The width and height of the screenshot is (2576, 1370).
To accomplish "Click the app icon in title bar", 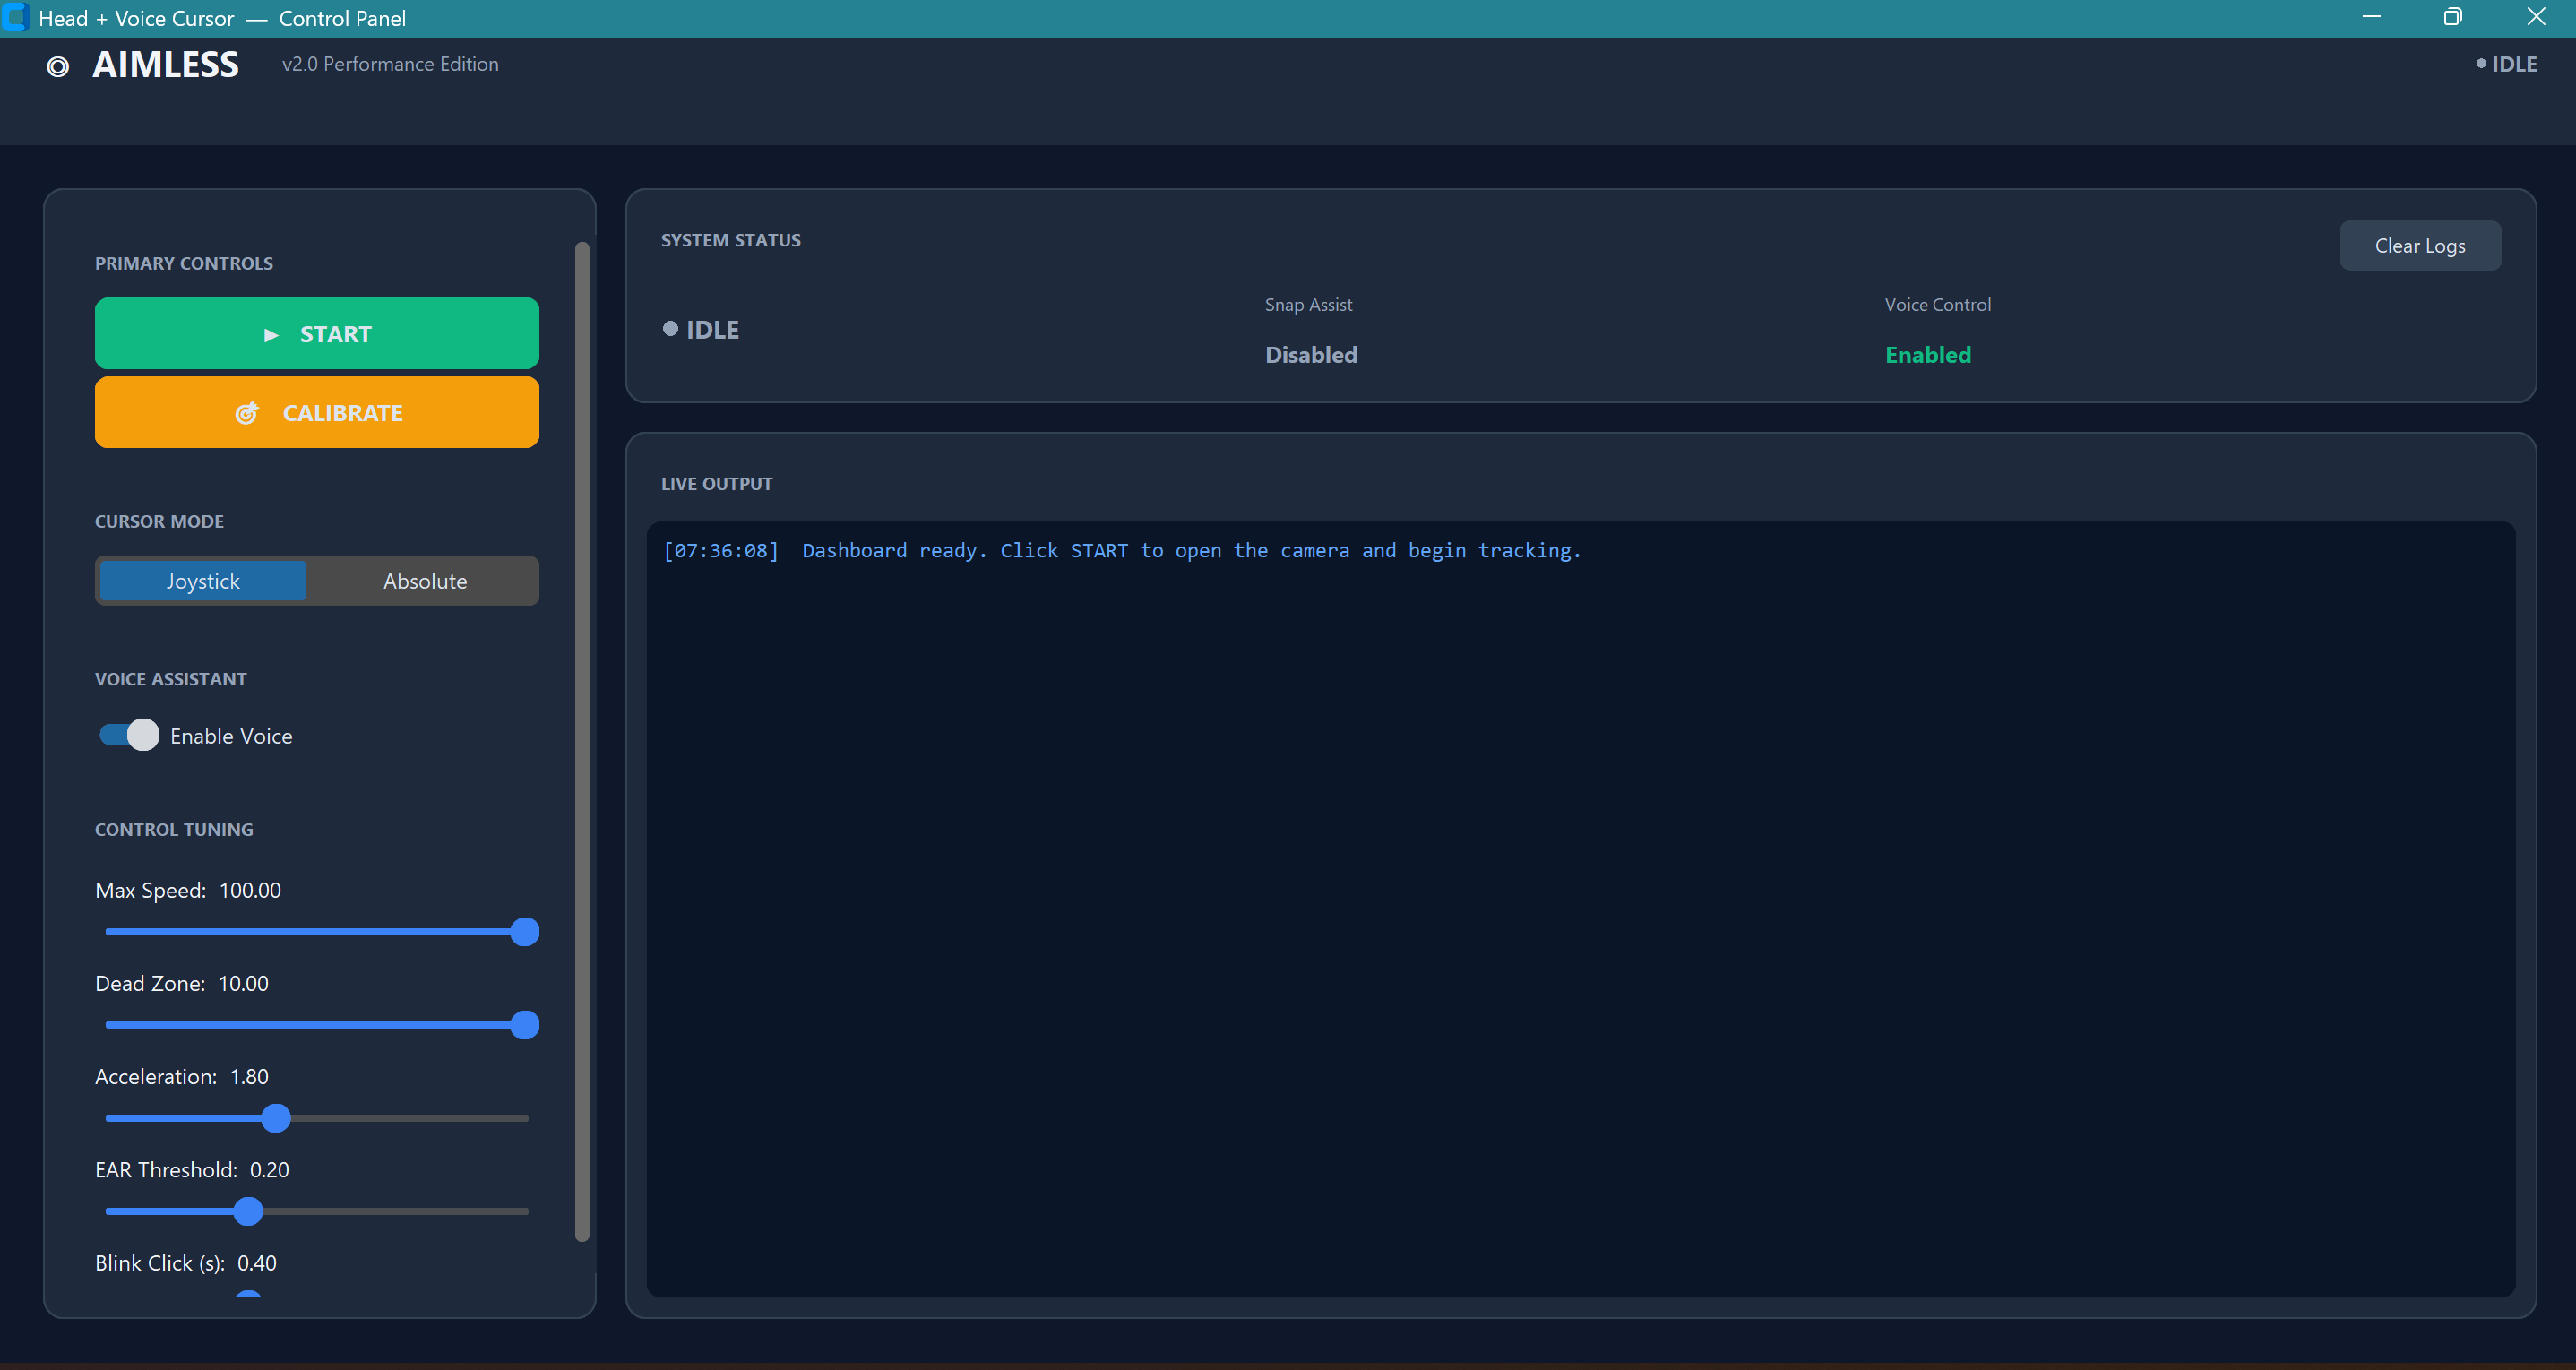I will (16, 18).
